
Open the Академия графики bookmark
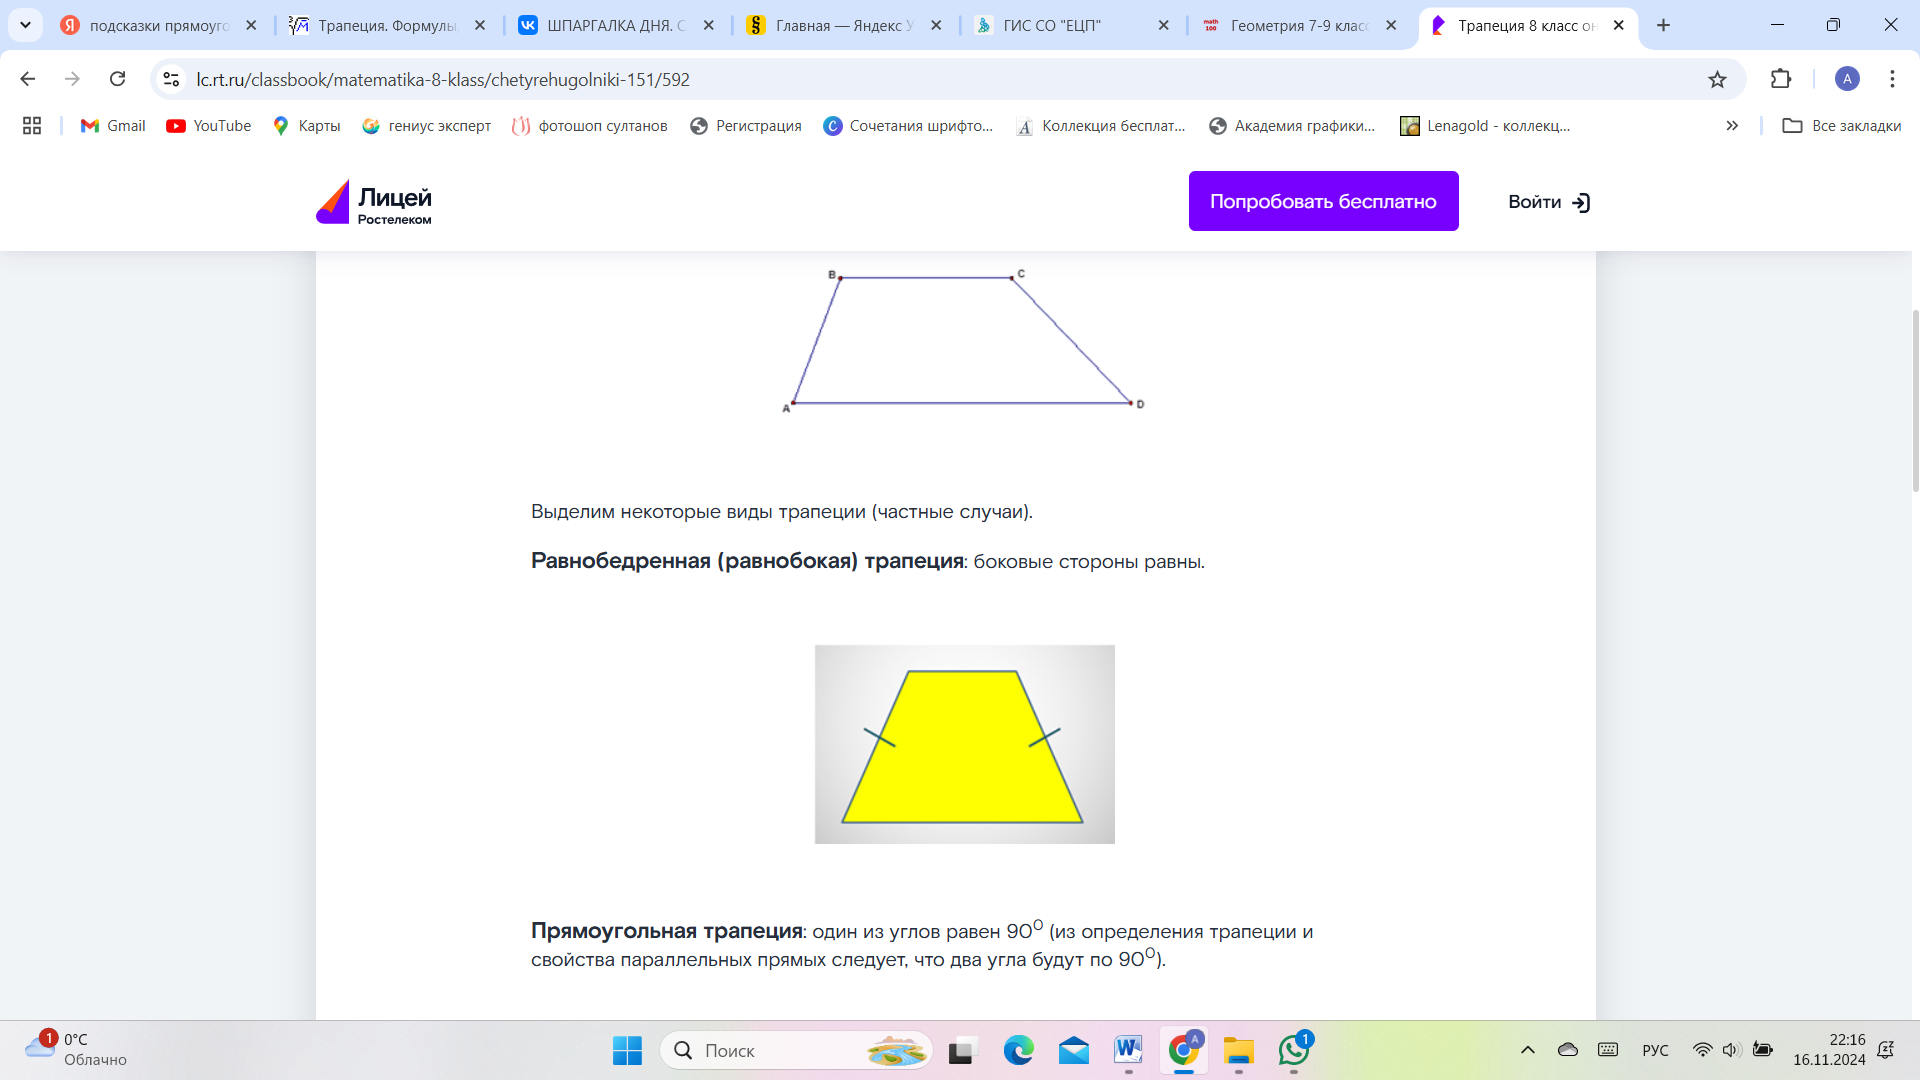coord(1292,126)
